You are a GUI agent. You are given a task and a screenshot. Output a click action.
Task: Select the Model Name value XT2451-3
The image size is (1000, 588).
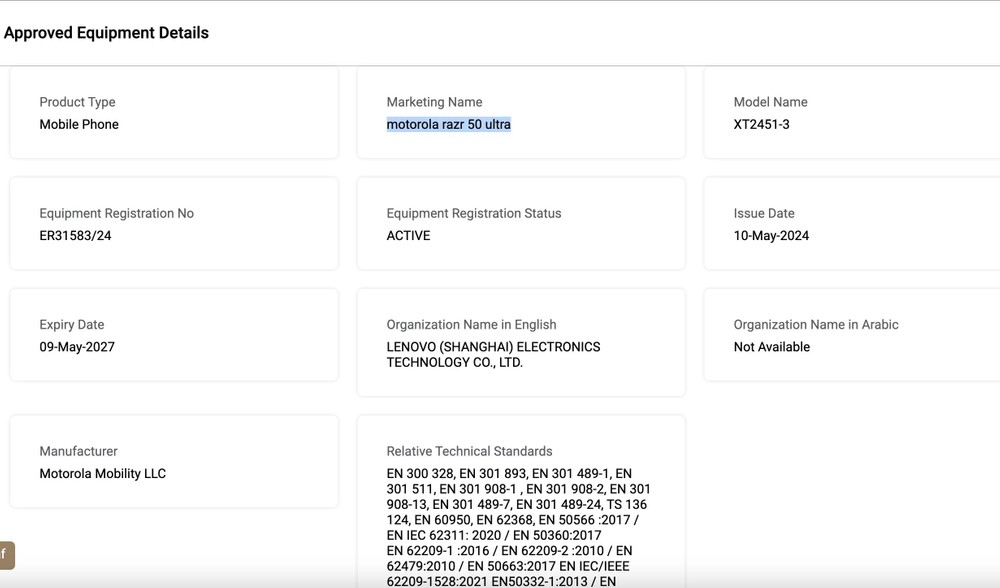(761, 124)
